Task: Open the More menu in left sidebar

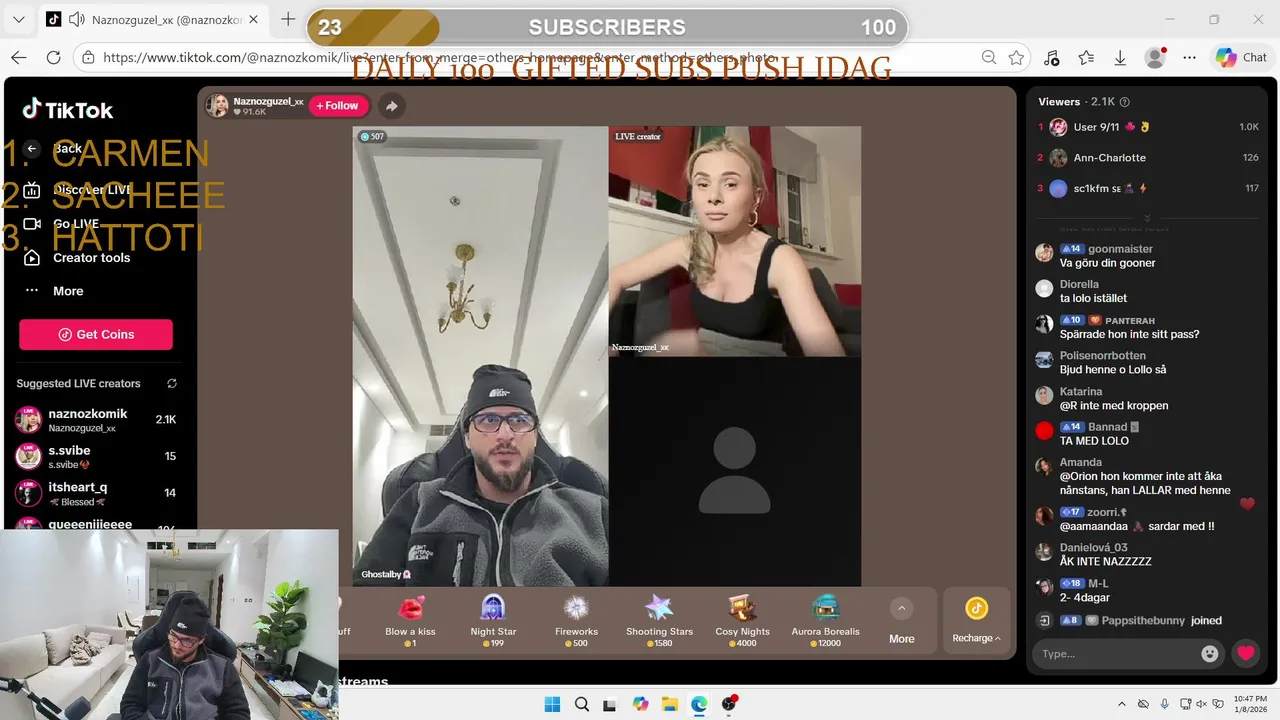Action: click(x=68, y=291)
